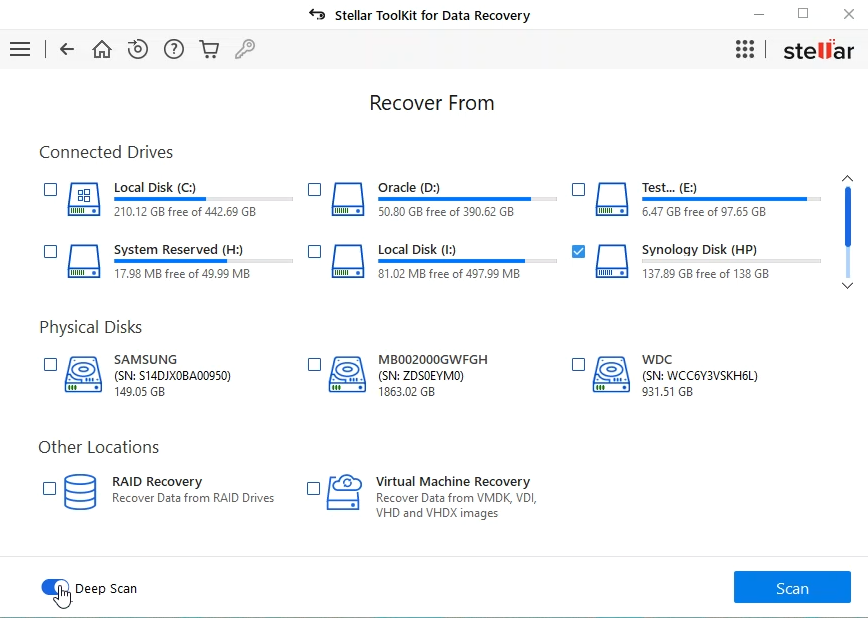Check the RAID Recovery checkbox

(49, 488)
